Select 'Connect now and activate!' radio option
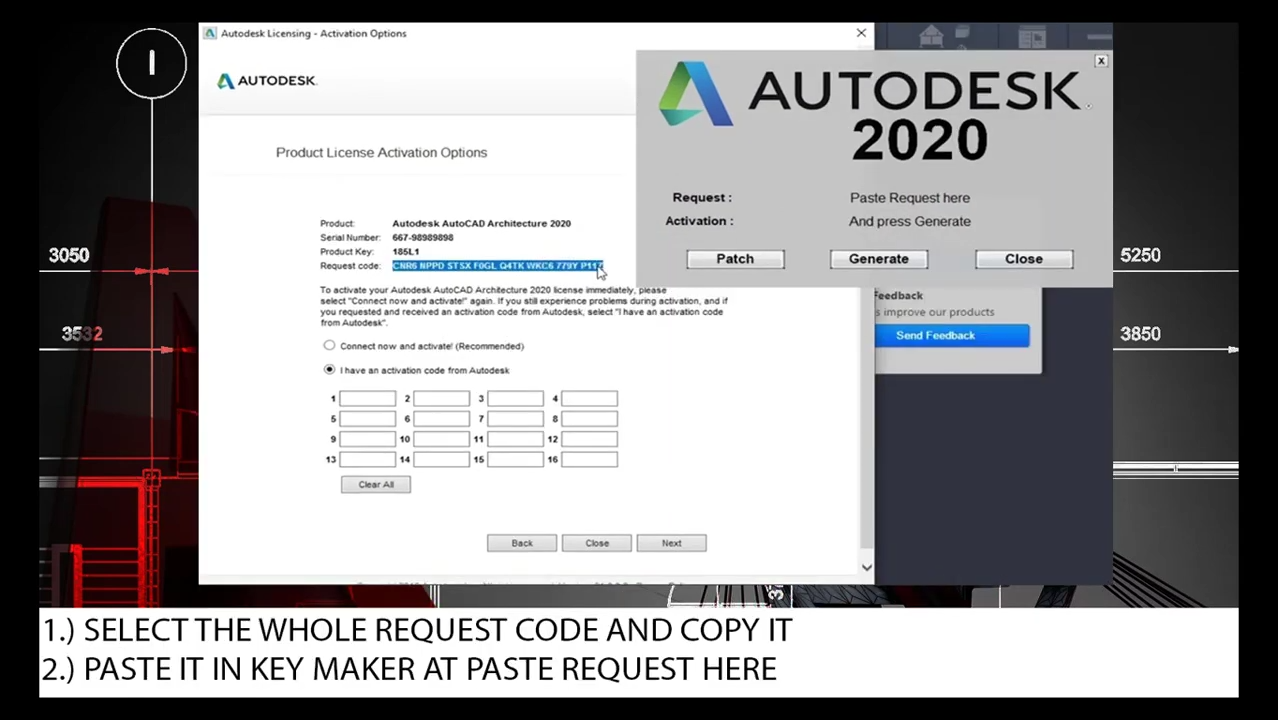1278x720 pixels. (x=329, y=346)
